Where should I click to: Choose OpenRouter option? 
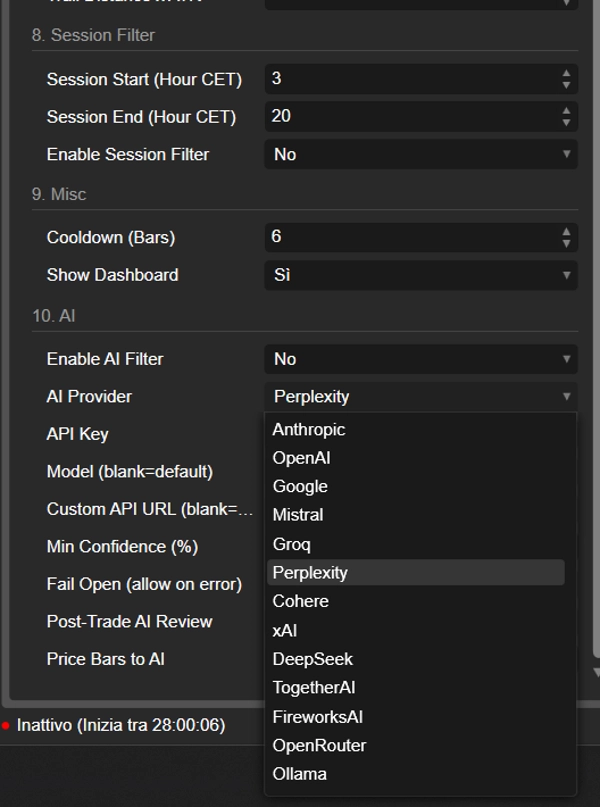[416, 745]
